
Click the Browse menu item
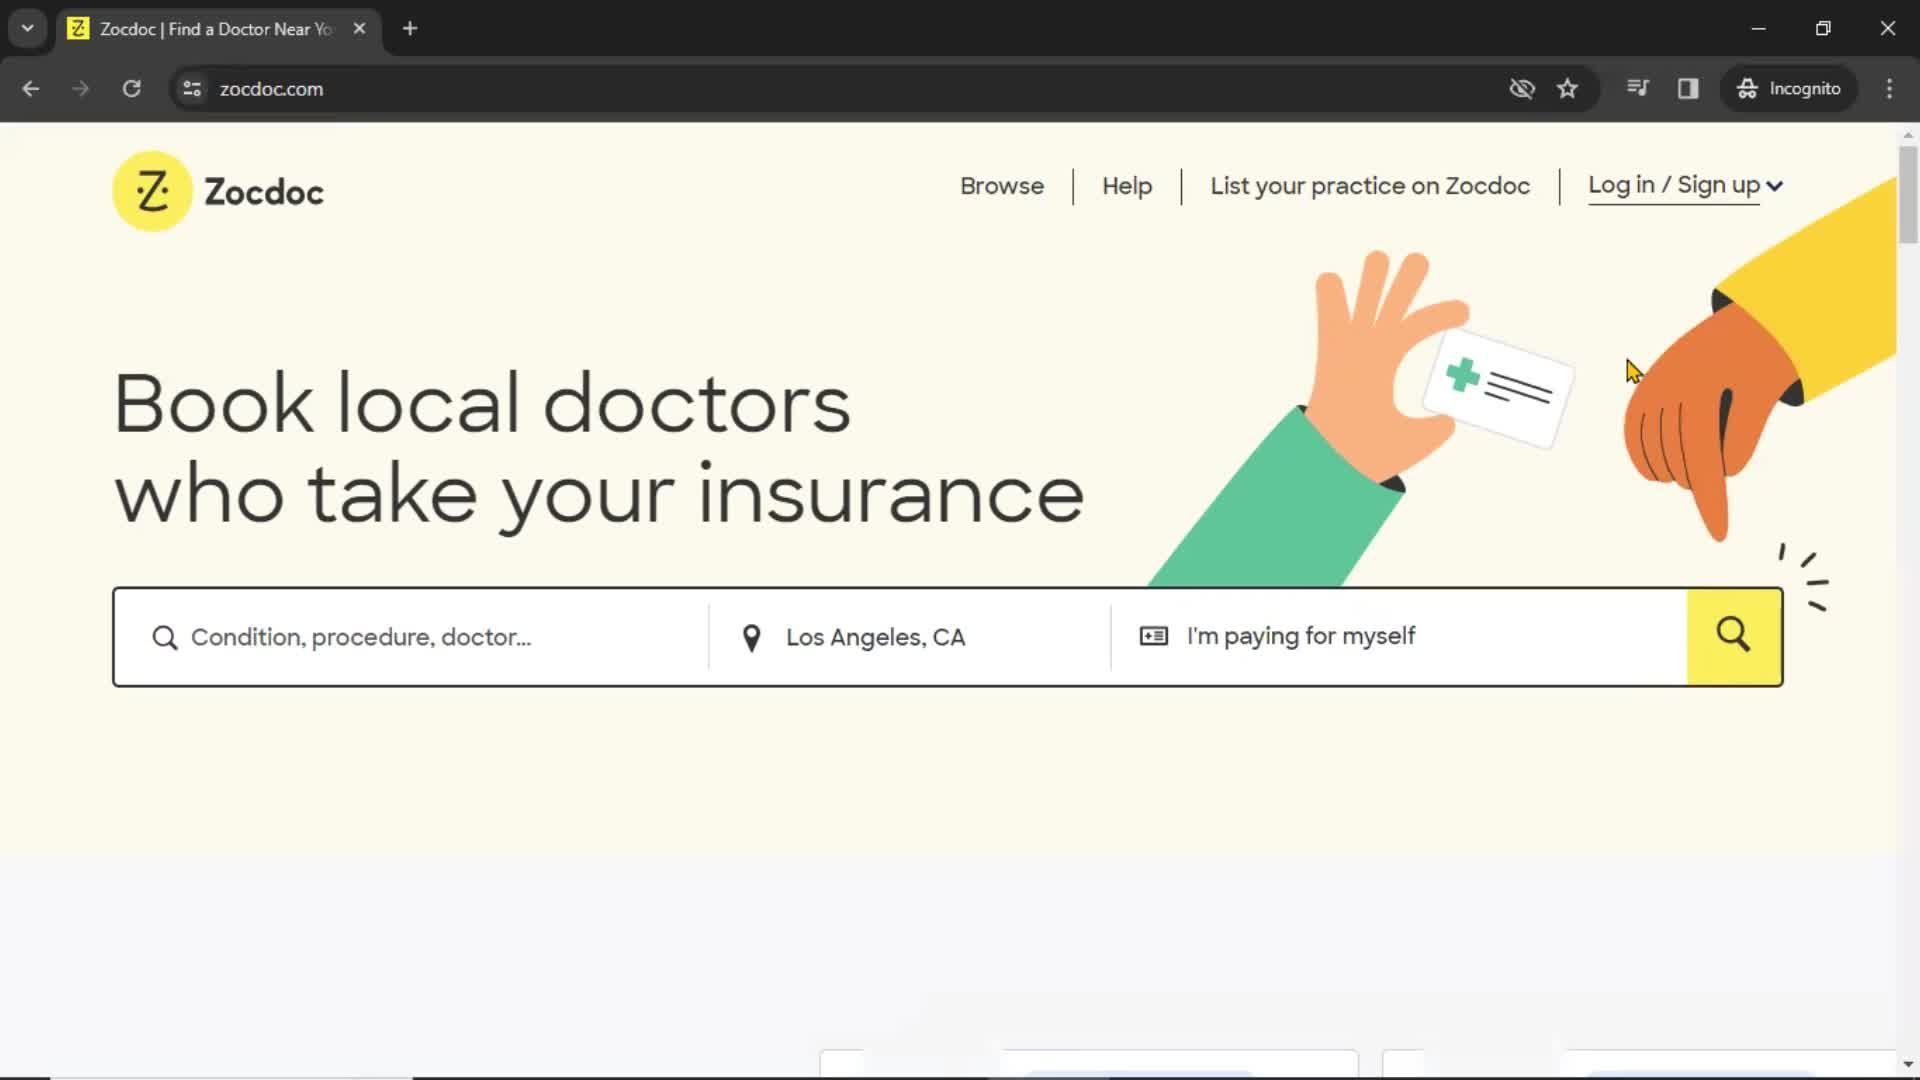pos(1002,185)
